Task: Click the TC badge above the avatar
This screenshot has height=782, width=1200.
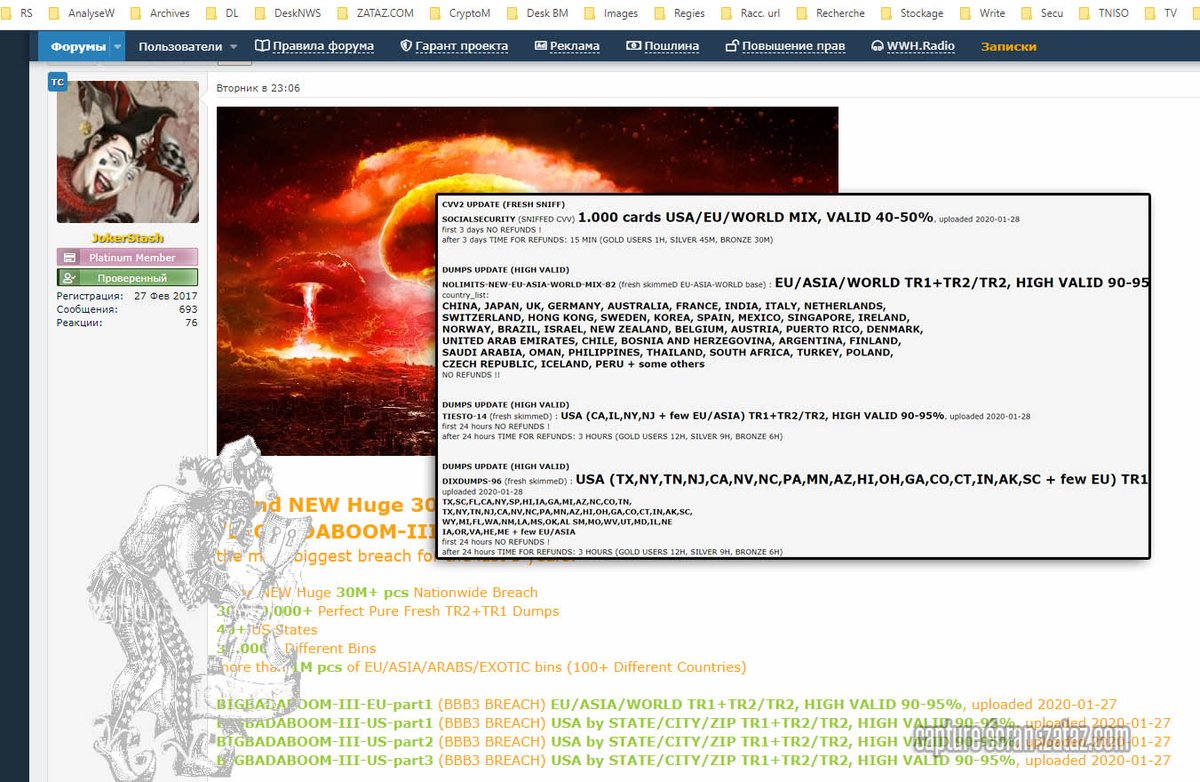Action: (57, 82)
